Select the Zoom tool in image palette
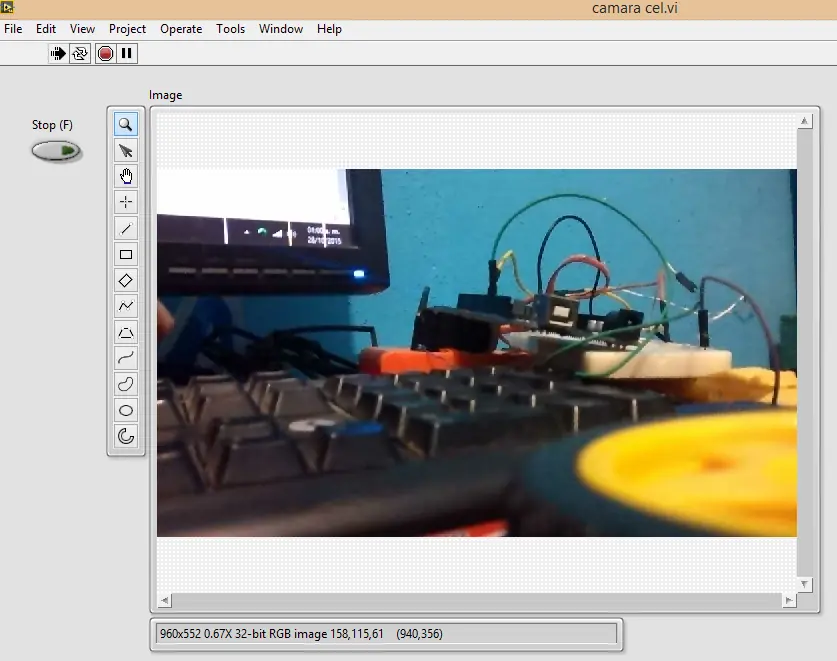The height and width of the screenshot is (661, 837). pos(126,124)
